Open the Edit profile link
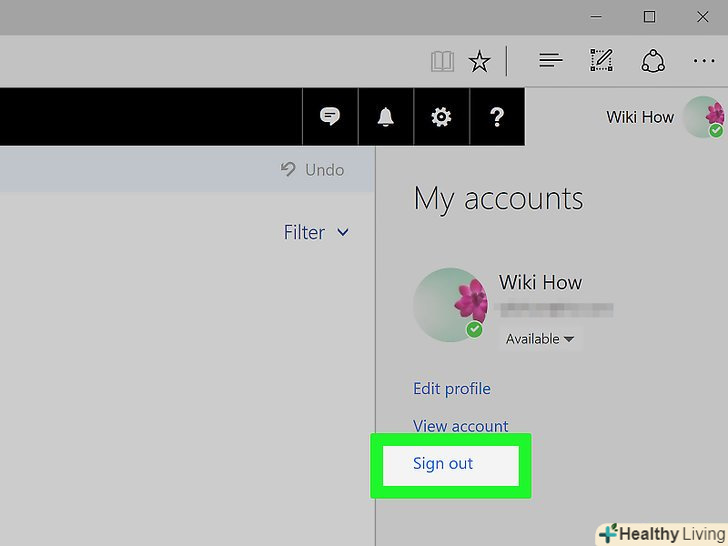This screenshot has width=728, height=546. [x=452, y=389]
